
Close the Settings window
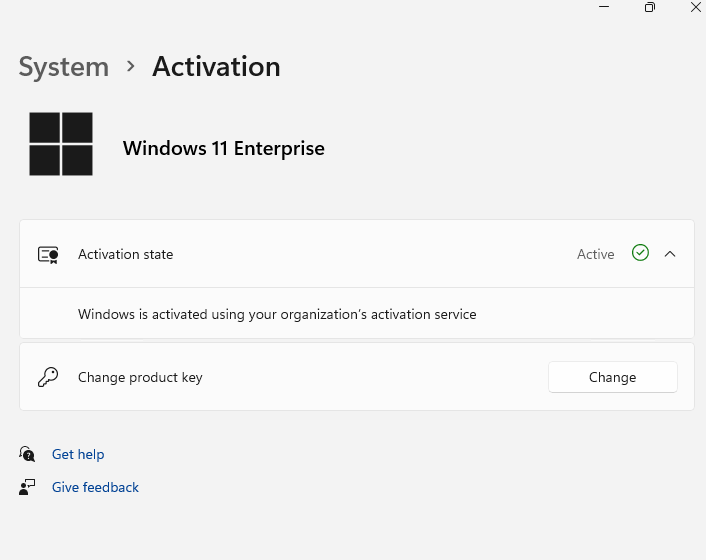pyautogui.click(x=696, y=7)
